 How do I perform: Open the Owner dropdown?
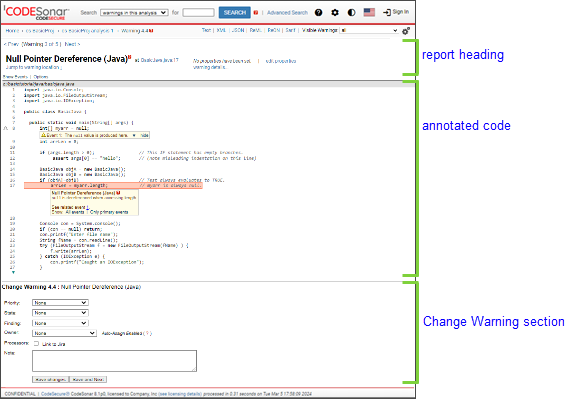click(64, 333)
